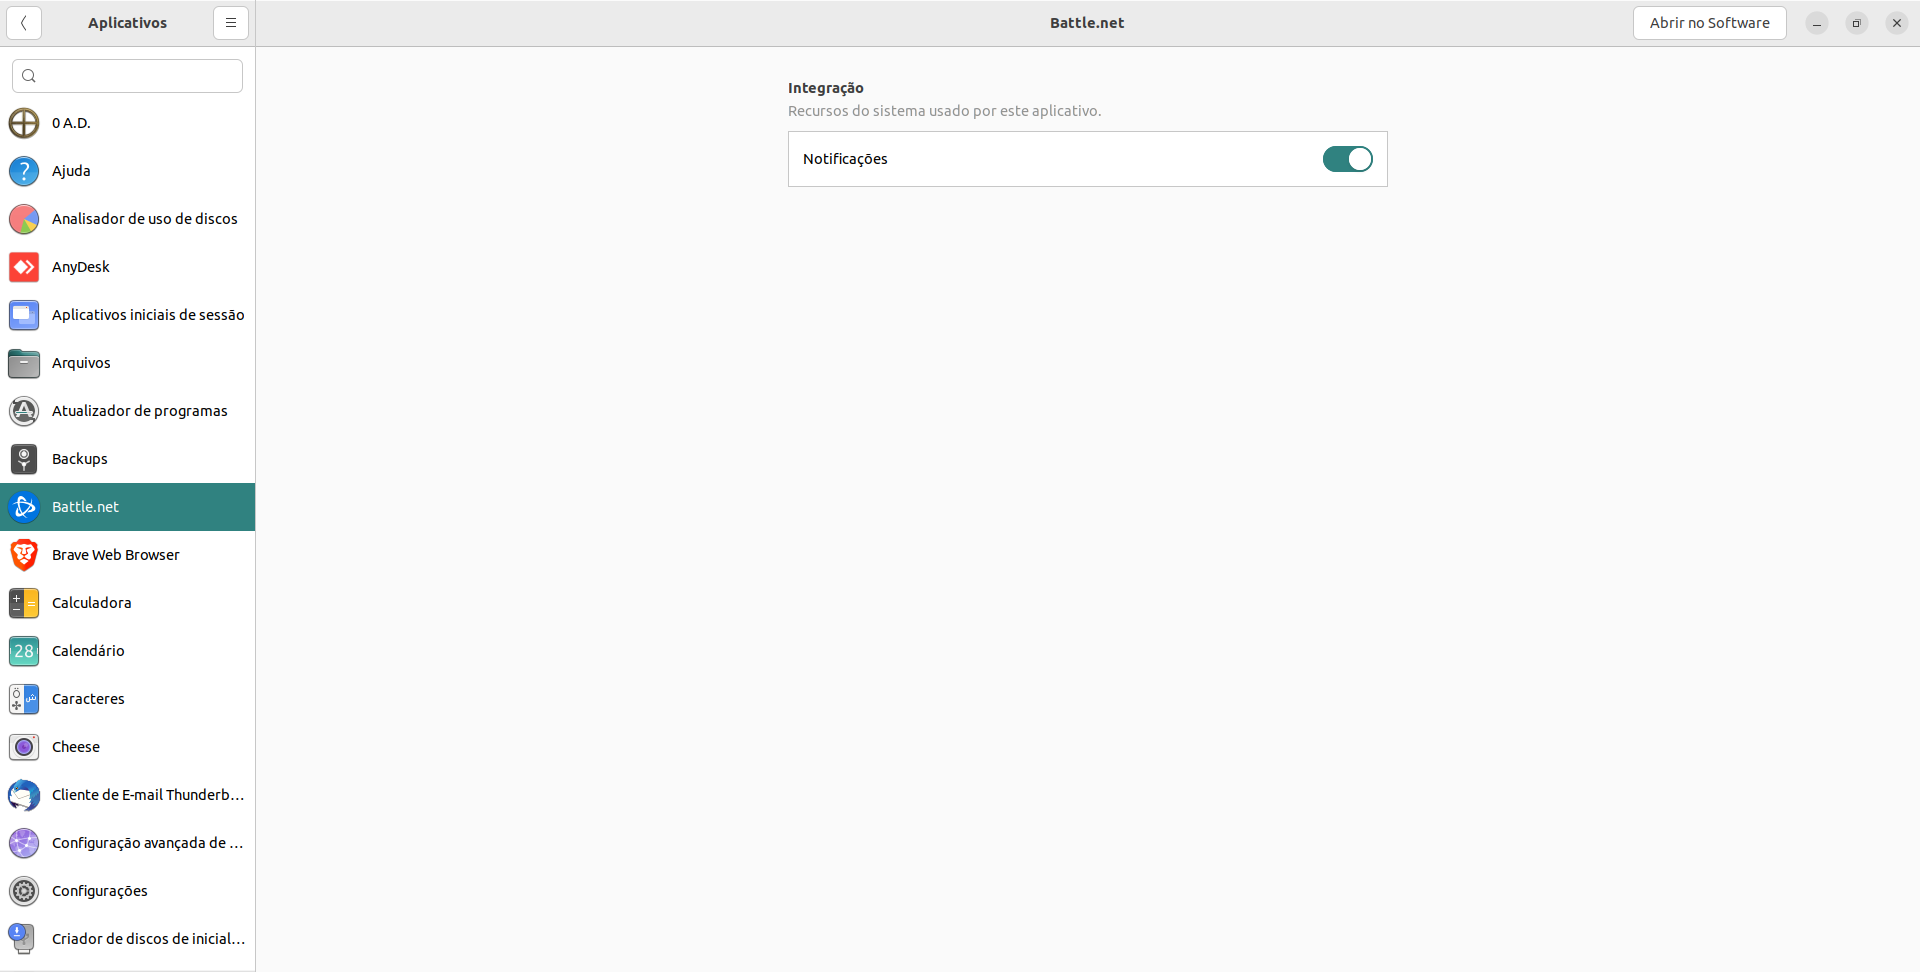Select Backups in the application list
Screen dimensions: 1920x972
[128, 459]
